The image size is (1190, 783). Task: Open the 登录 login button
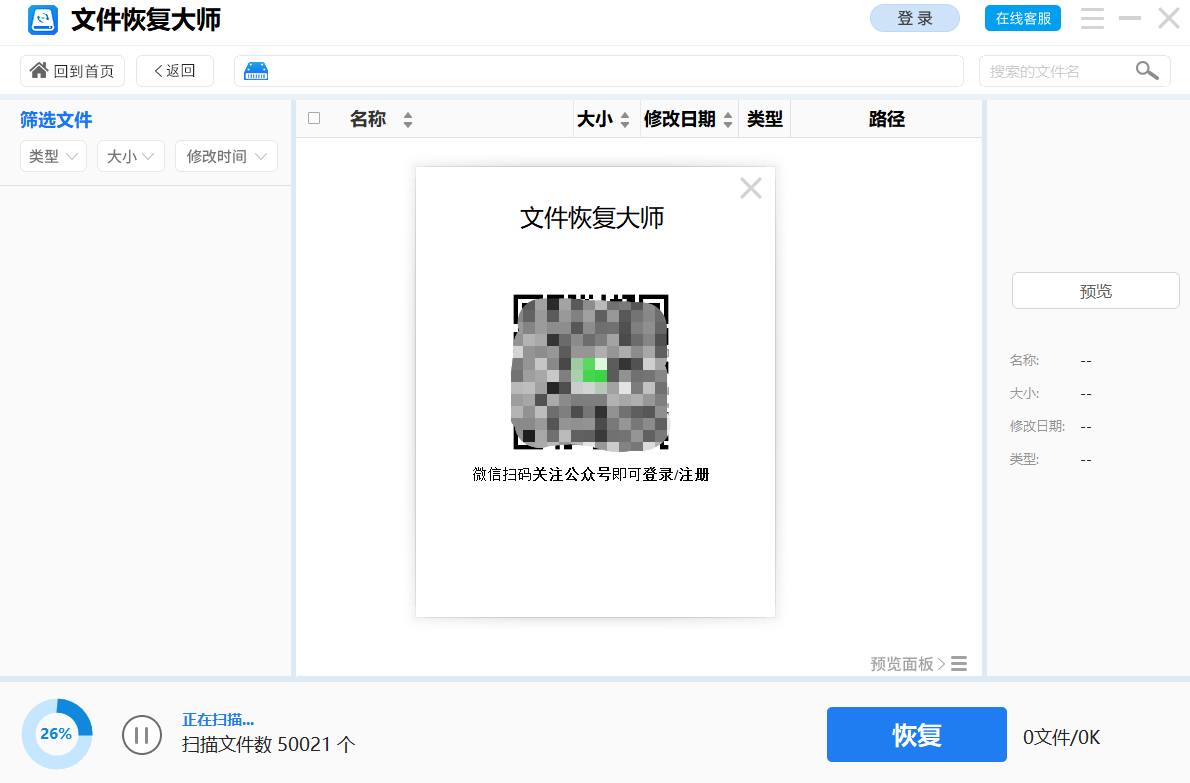[x=915, y=18]
